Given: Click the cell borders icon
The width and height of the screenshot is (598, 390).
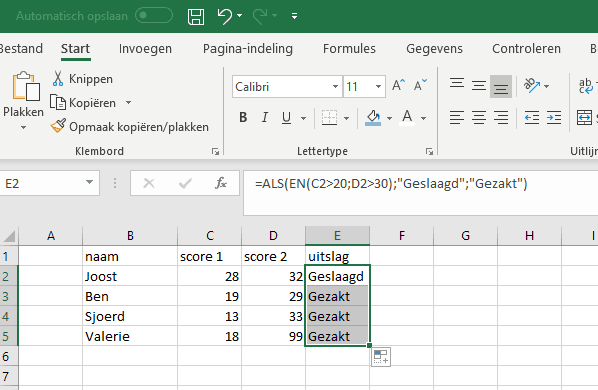Looking at the screenshot, I should 330,118.
